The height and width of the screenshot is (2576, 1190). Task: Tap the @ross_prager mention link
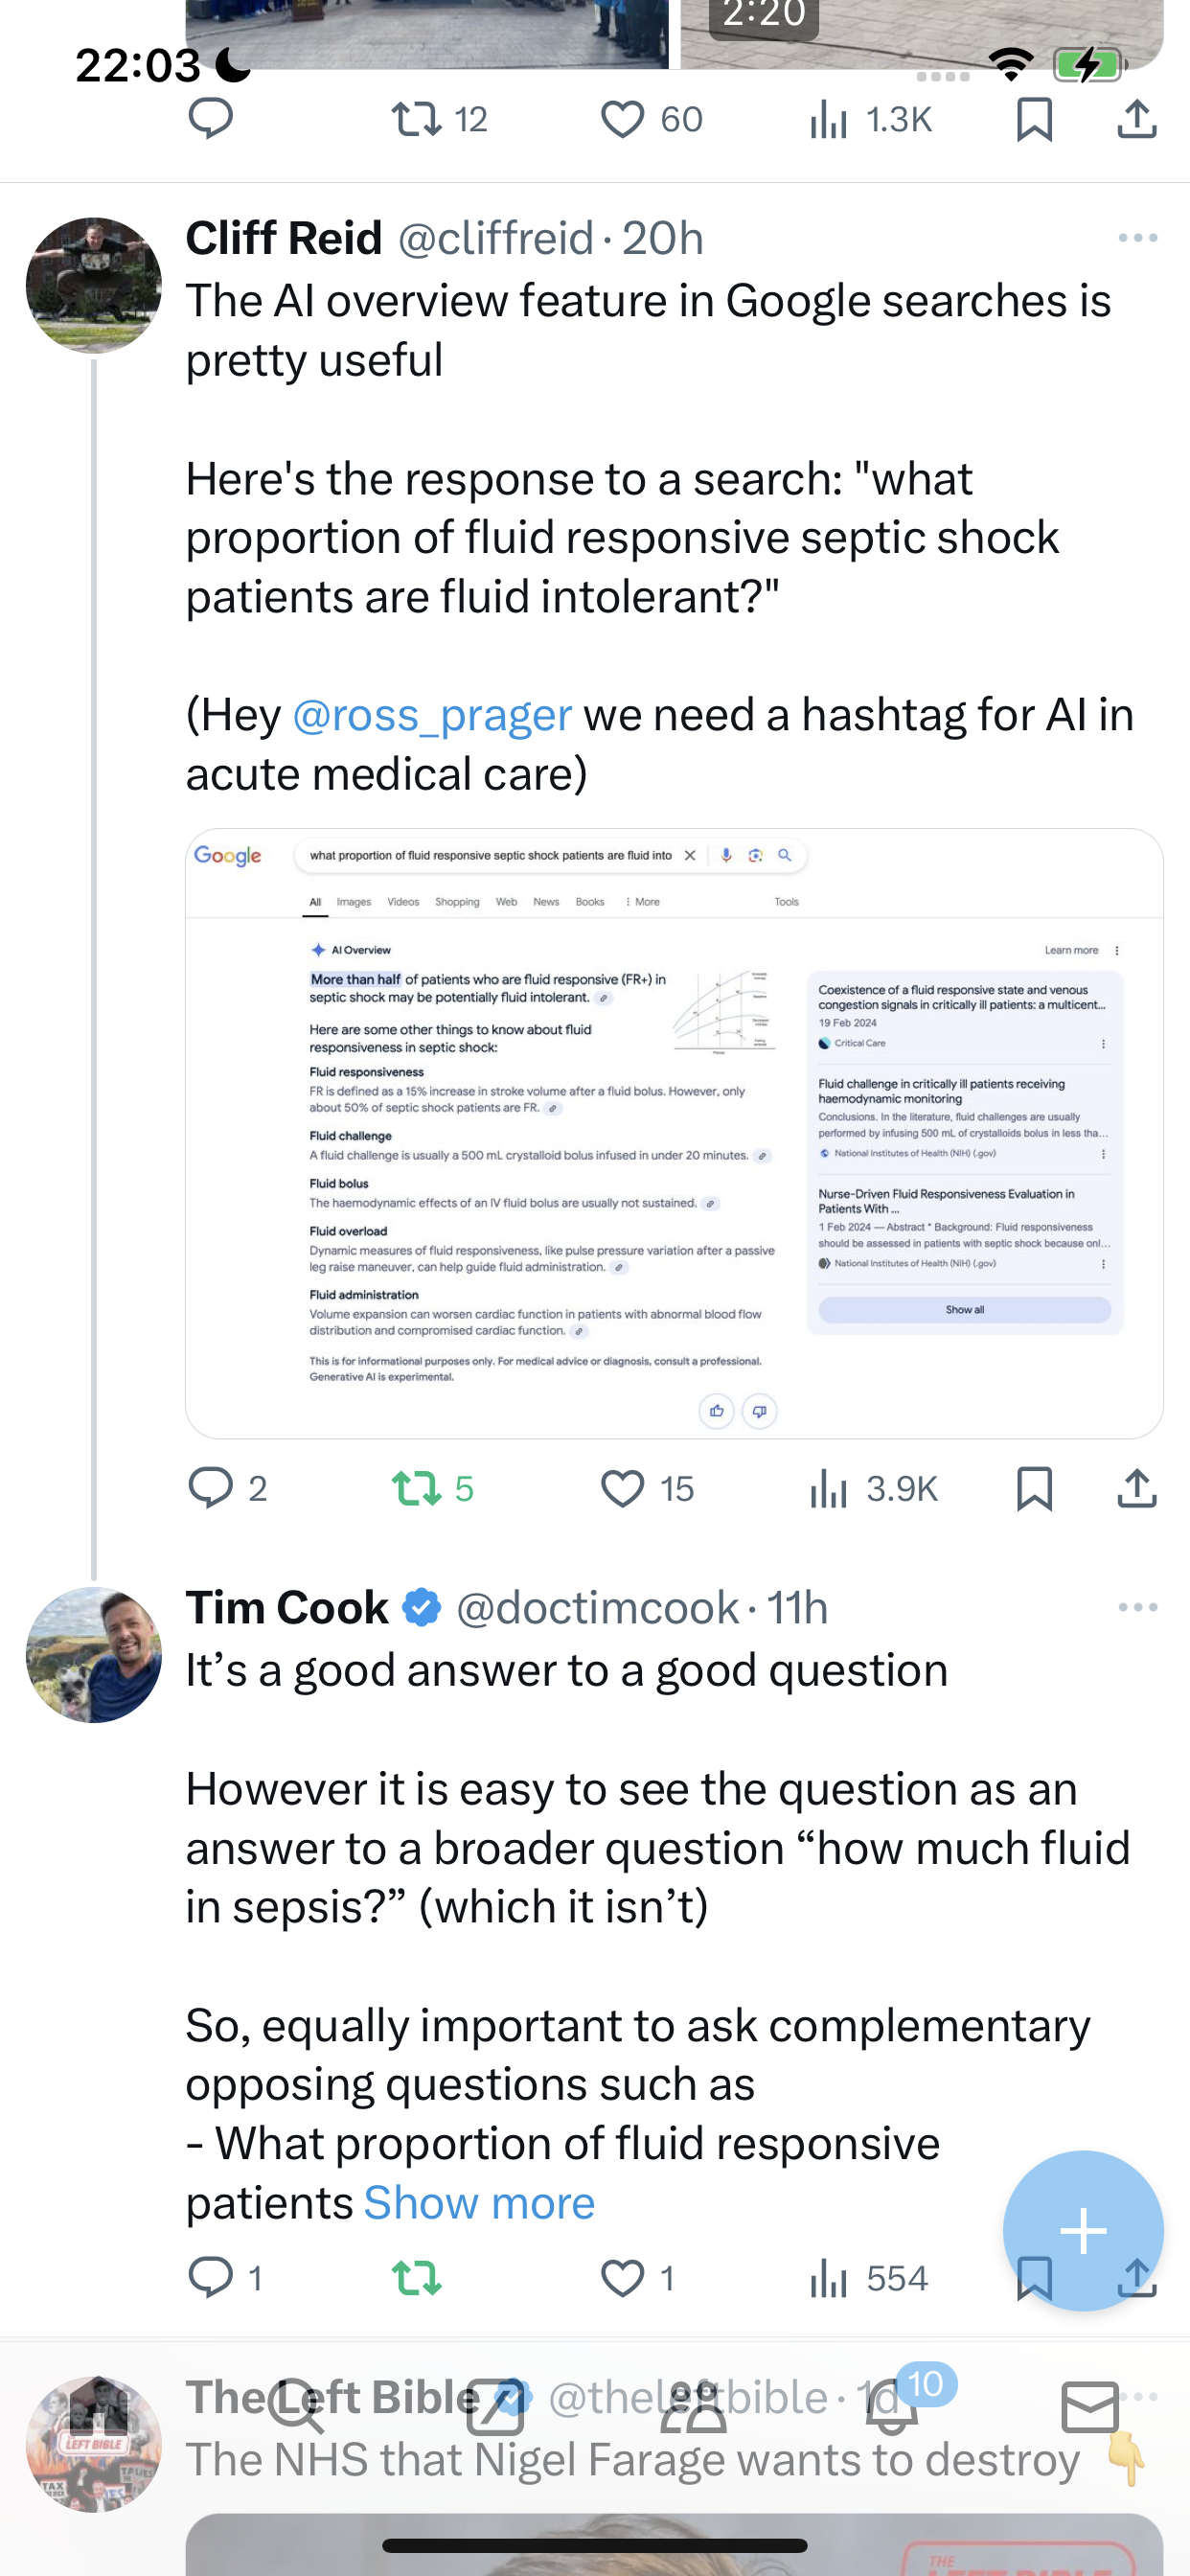coord(432,715)
